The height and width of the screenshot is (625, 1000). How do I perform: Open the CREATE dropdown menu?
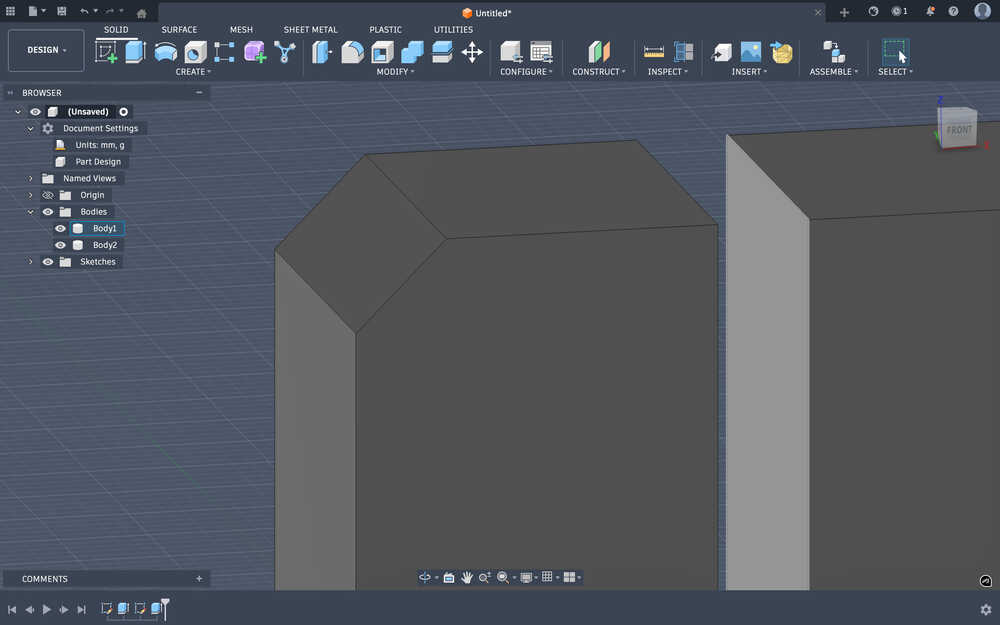(x=193, y=71)
